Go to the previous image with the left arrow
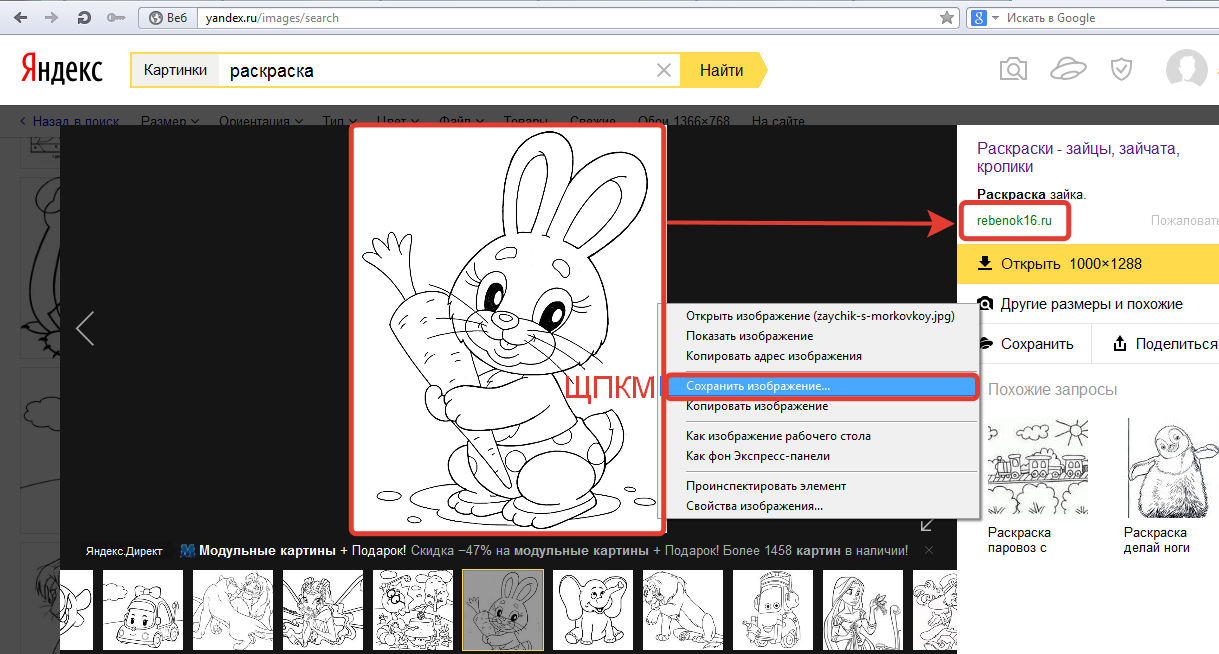 (85, 328)
